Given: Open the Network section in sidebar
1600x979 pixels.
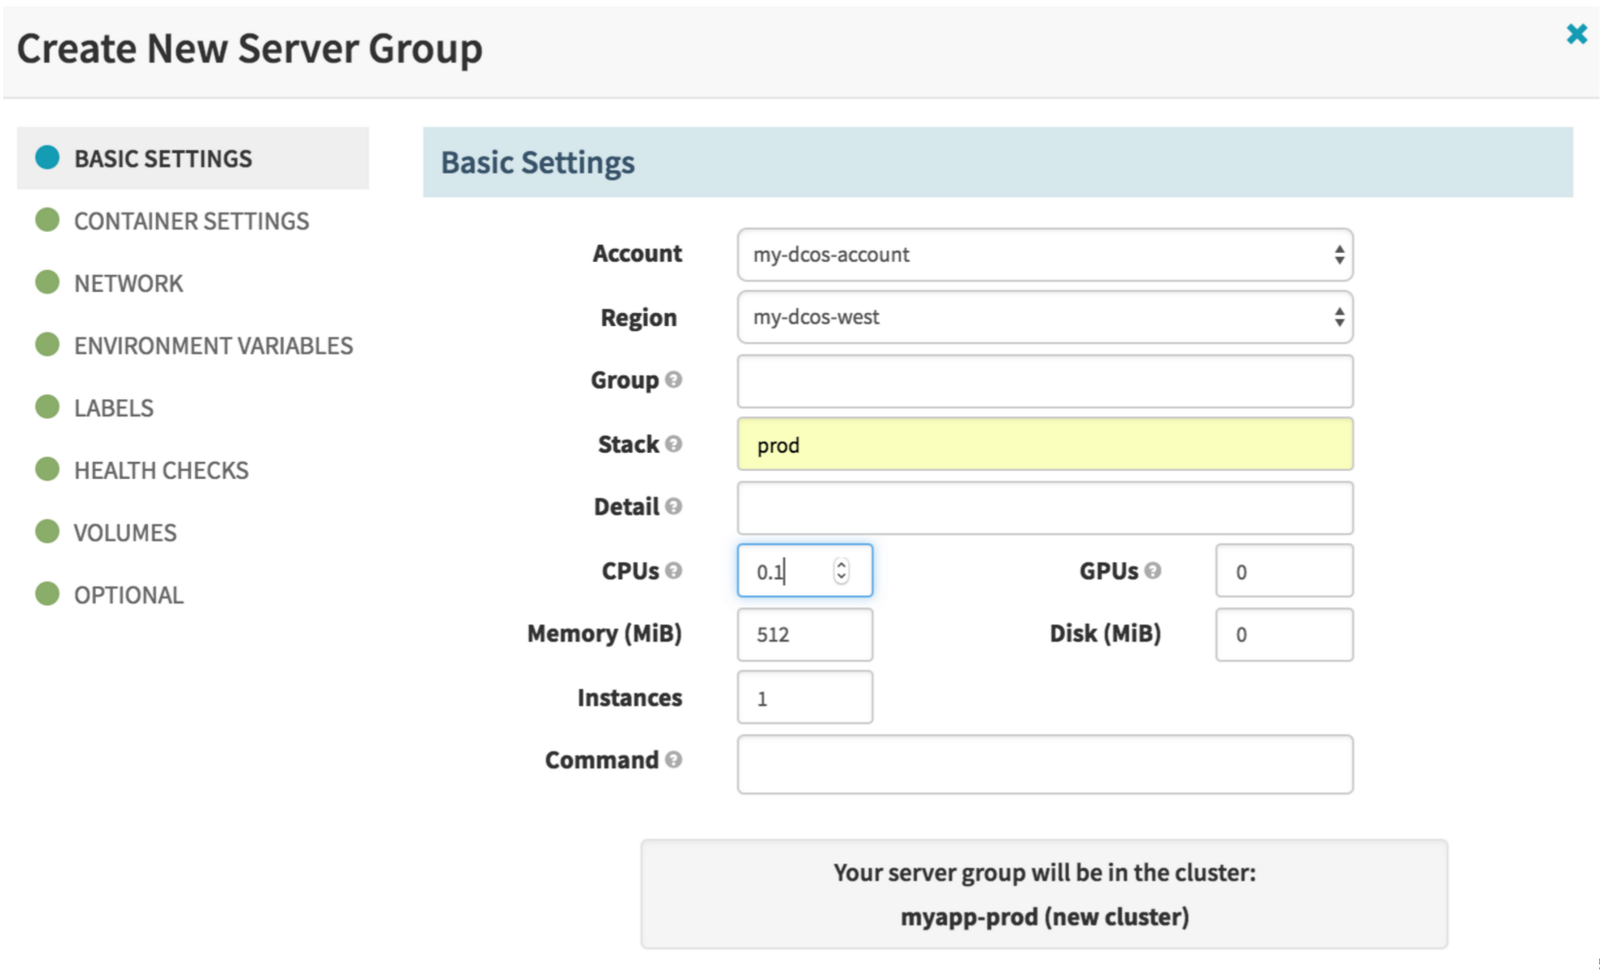Looking at the screenshot, I should click(128, 284).
